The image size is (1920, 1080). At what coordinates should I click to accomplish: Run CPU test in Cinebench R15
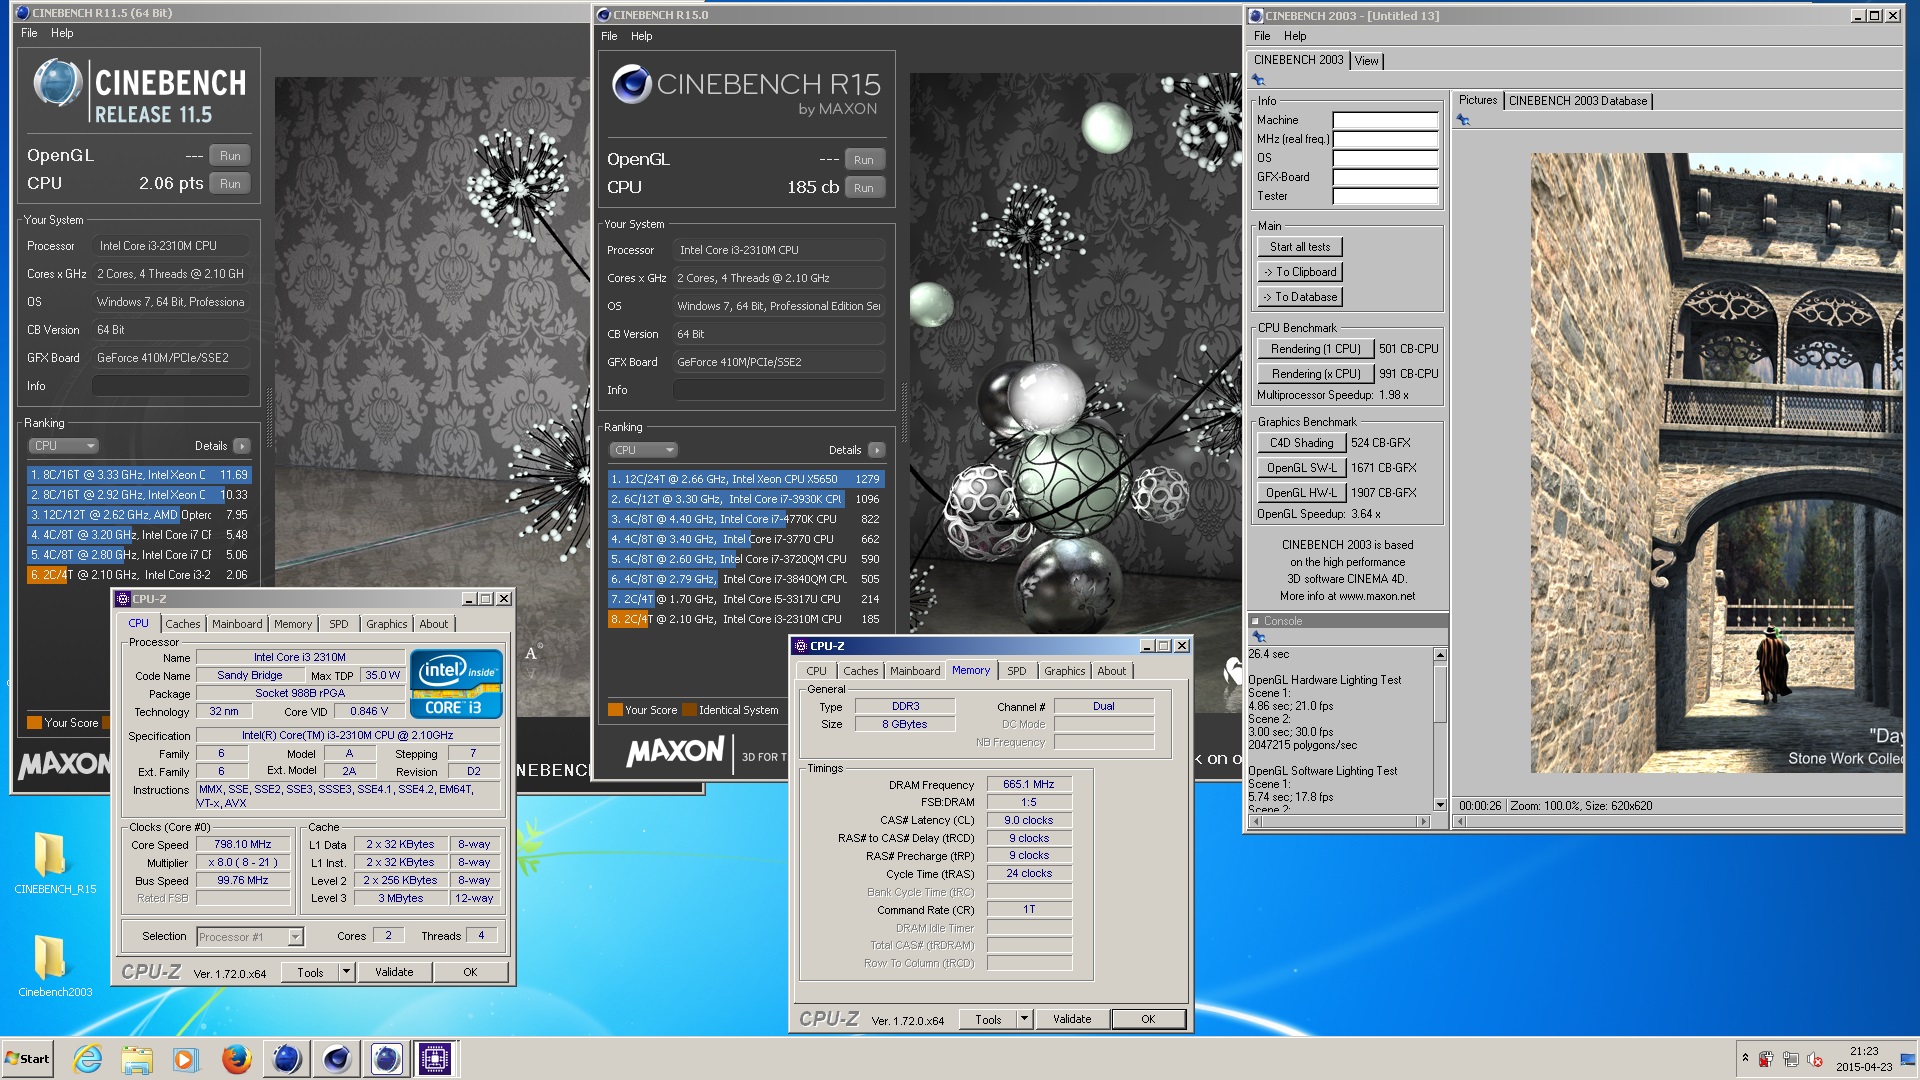pyautogui.click(x=864, y=188)
